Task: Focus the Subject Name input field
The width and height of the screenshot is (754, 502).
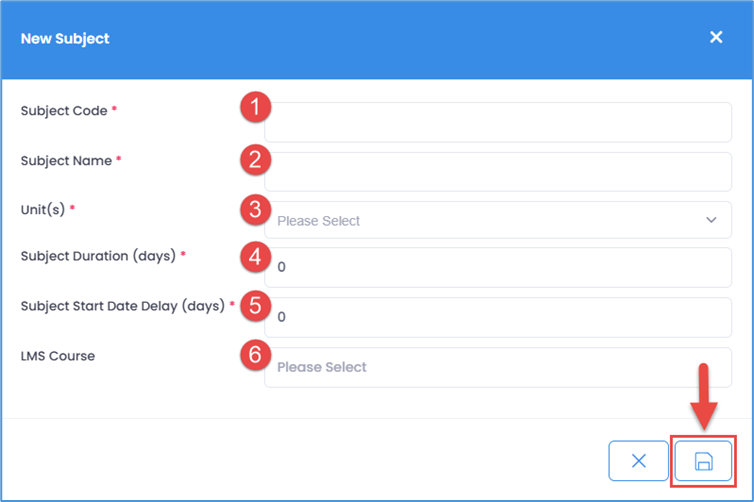Action: point(498,172)
